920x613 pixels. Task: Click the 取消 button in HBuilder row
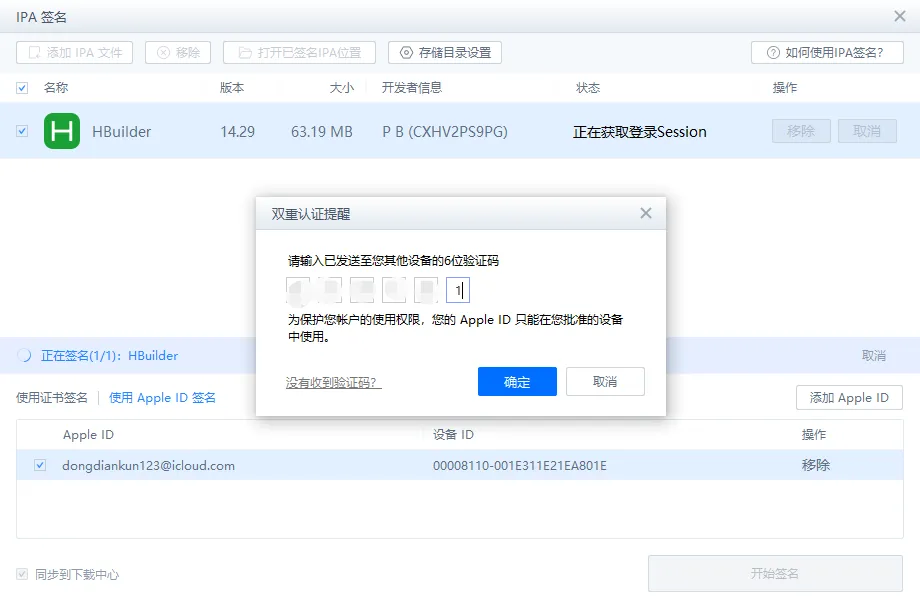[867, 131]
